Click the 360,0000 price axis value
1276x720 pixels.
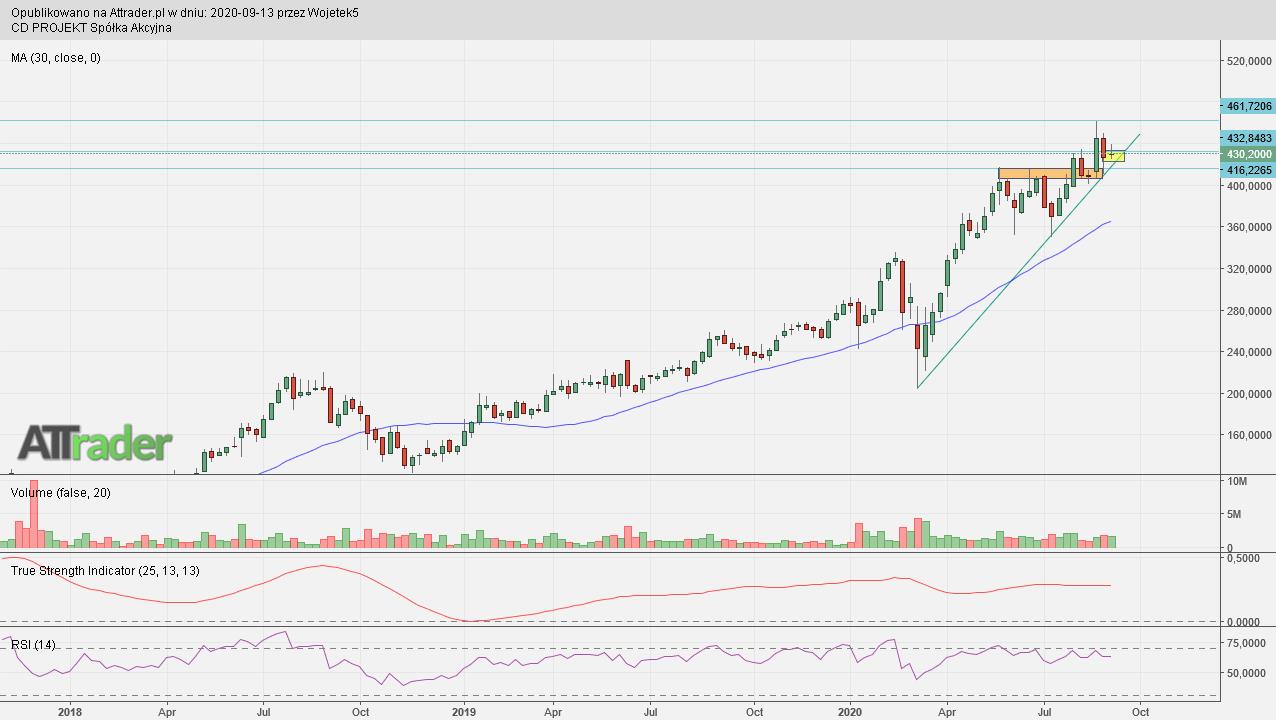coord(1249,227)
